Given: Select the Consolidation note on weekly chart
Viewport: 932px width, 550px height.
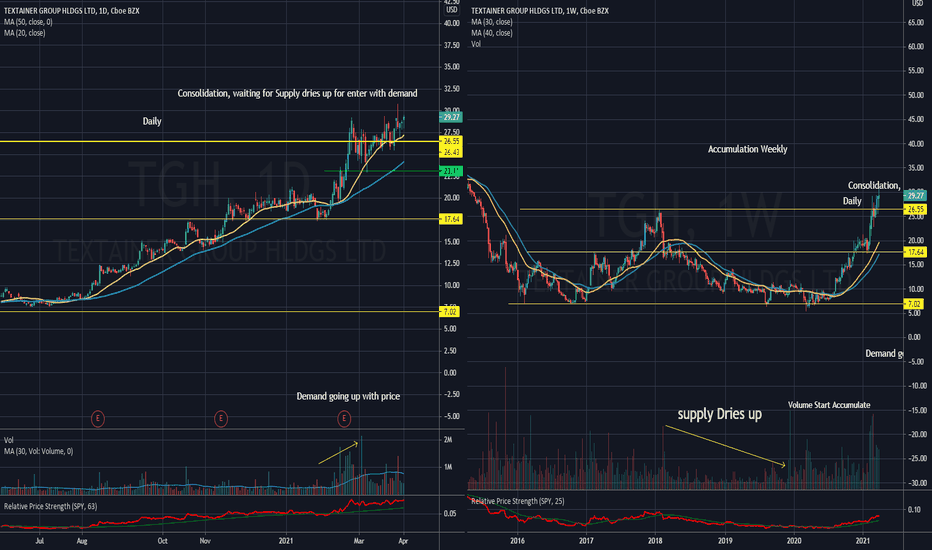Looking at the screenshot, I should (x=874, y=186).
